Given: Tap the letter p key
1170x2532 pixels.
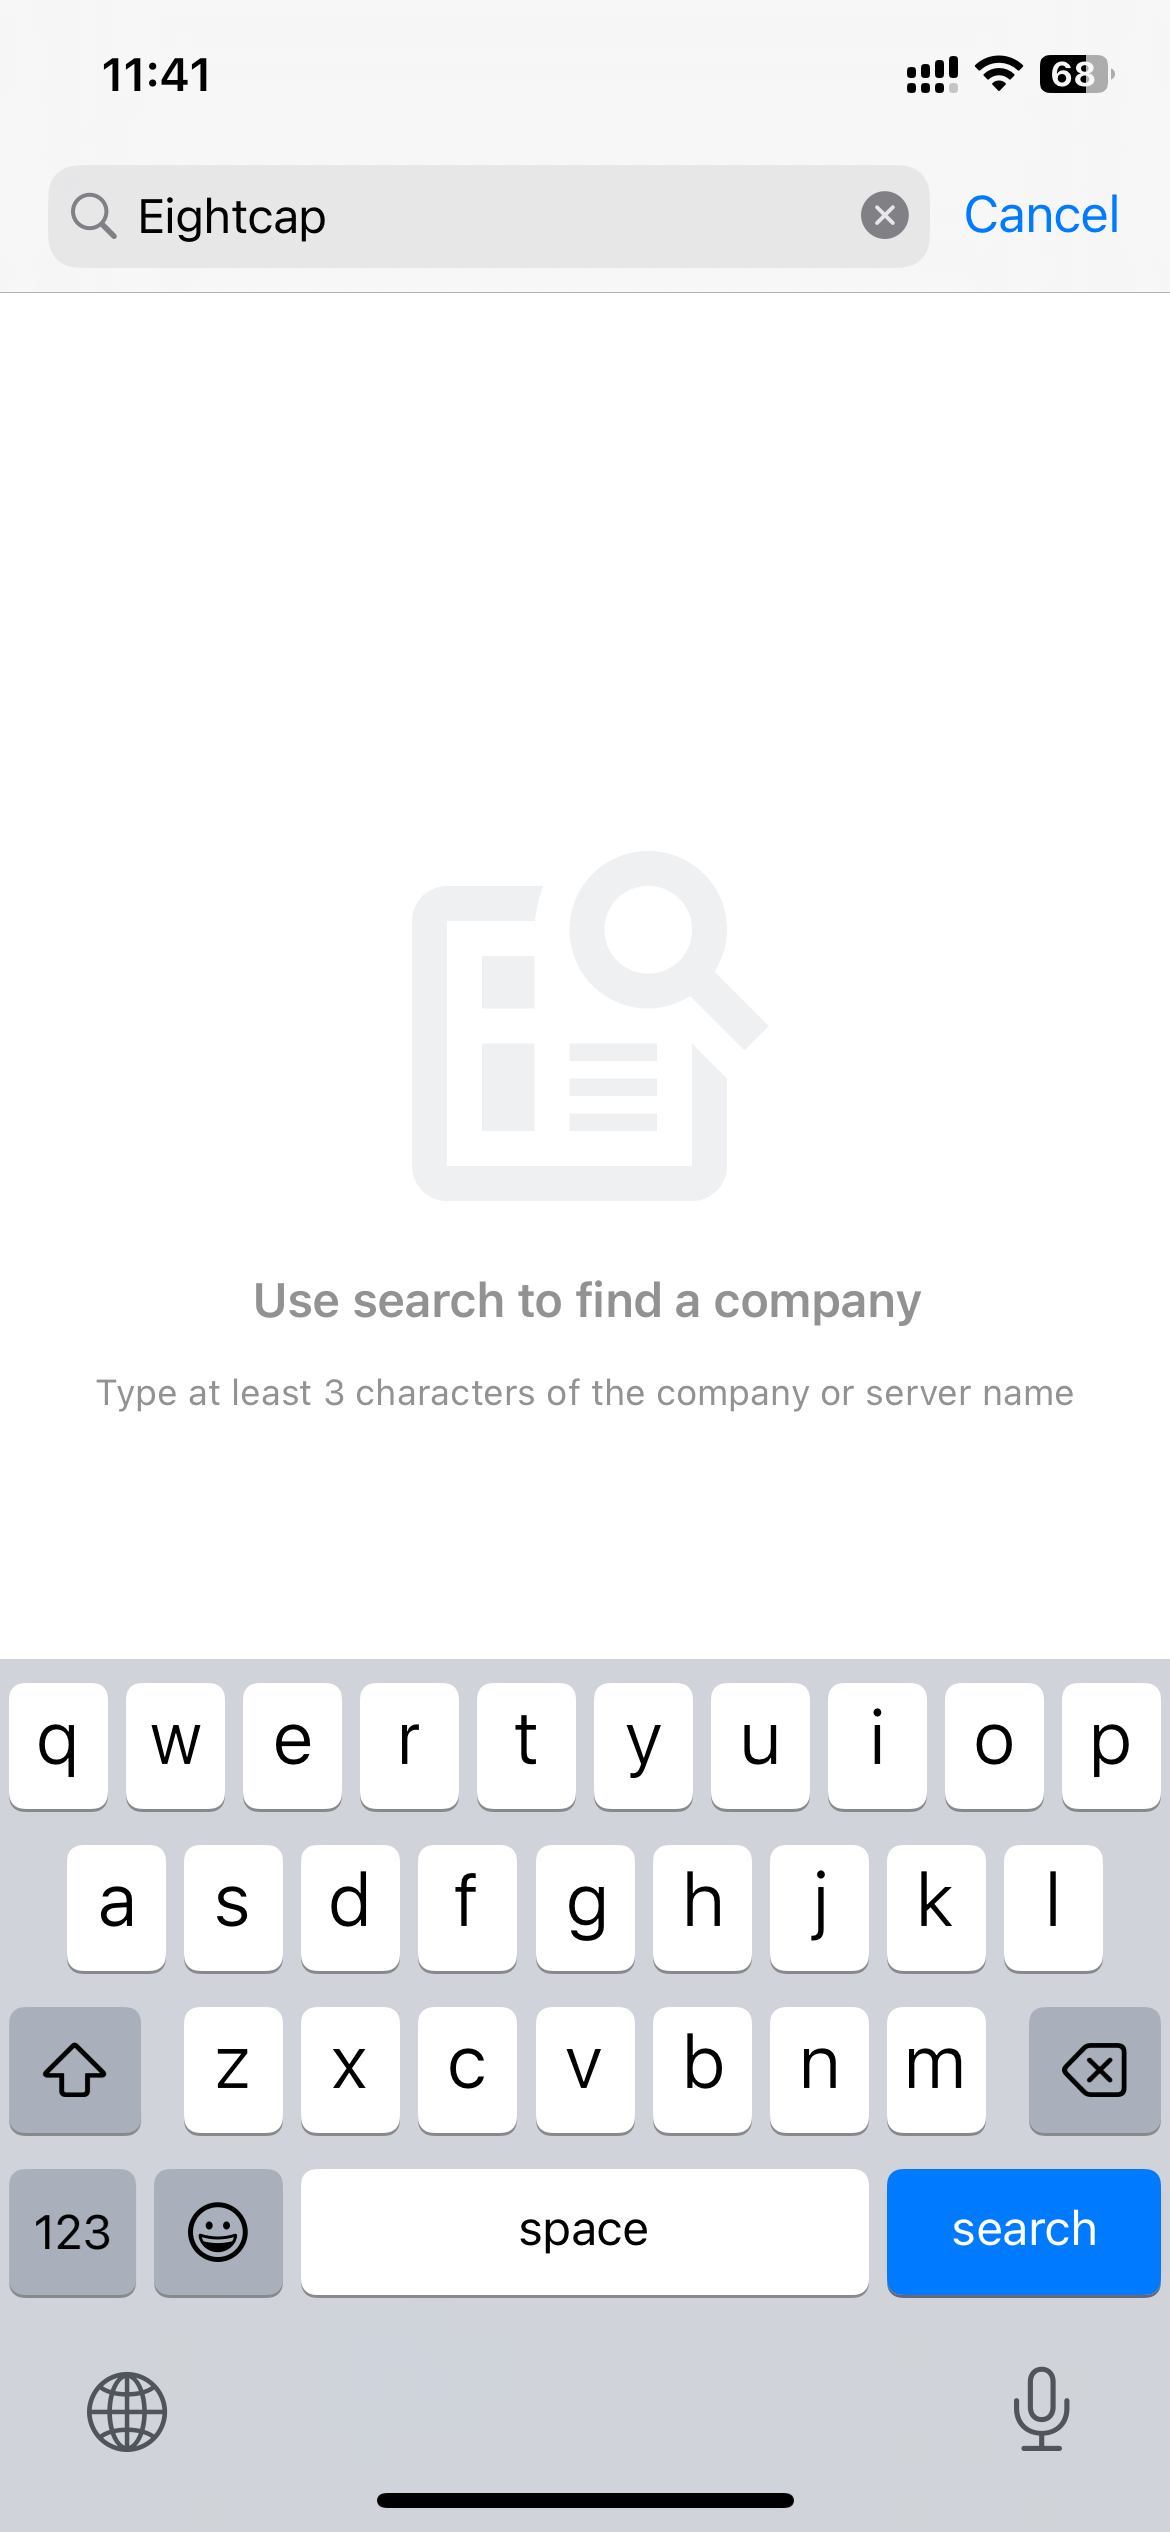Looking at the screenshot, I should tap(1111, 1745).
